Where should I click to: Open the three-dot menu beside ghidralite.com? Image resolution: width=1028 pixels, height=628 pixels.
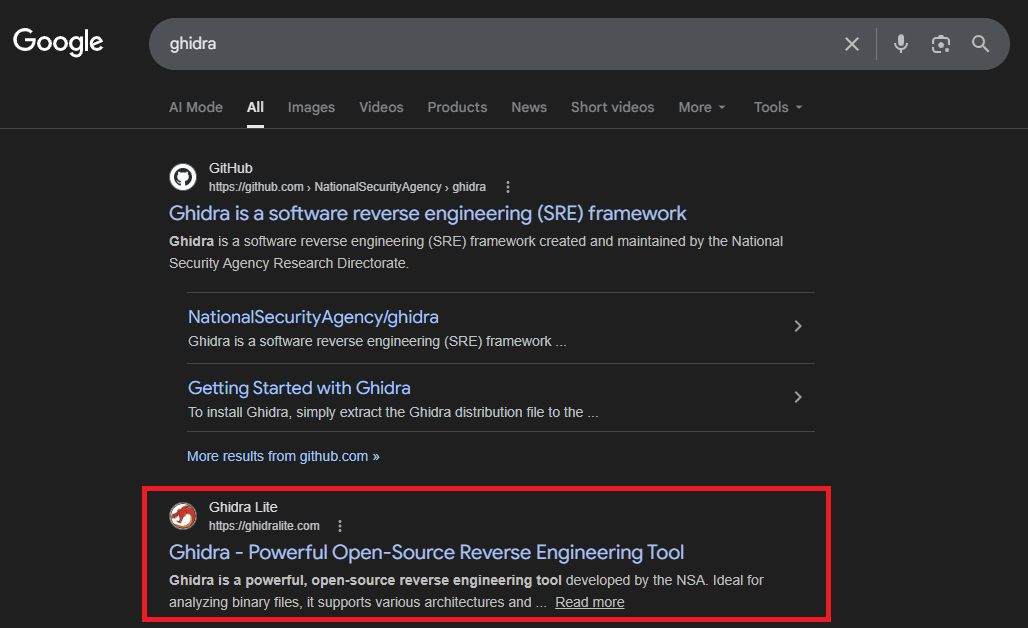tap(340, 526)
